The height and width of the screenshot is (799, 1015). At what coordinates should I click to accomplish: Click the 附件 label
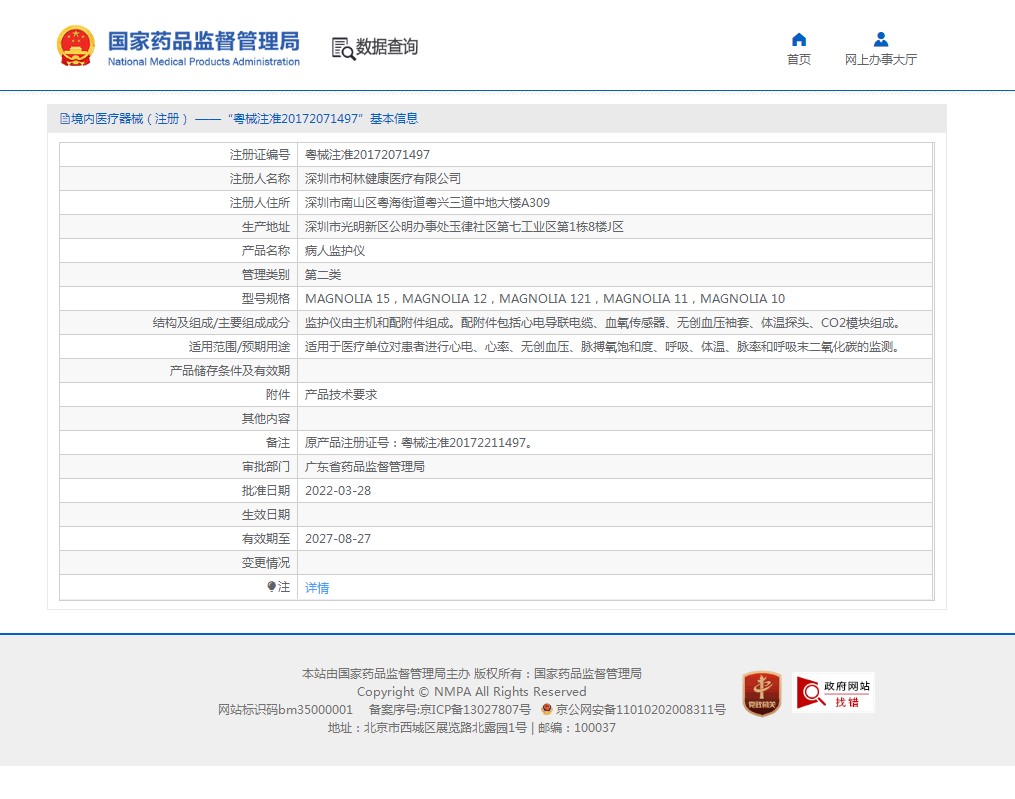[278, 394]
